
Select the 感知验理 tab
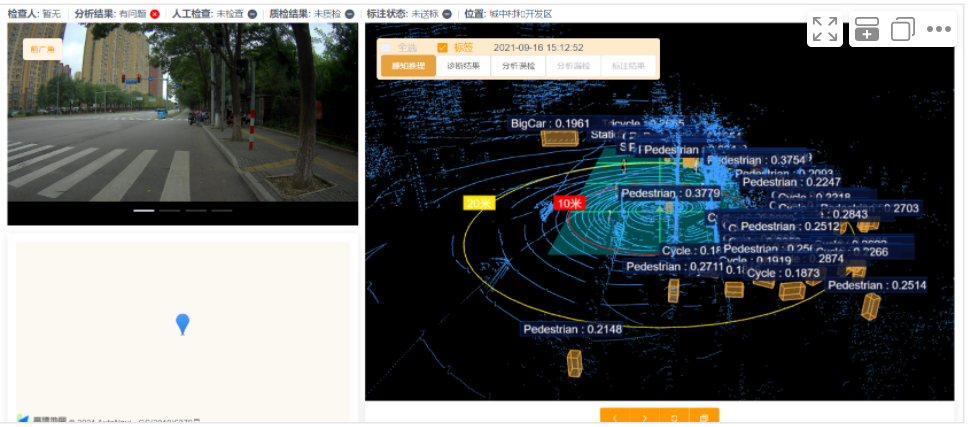point(408,66)
